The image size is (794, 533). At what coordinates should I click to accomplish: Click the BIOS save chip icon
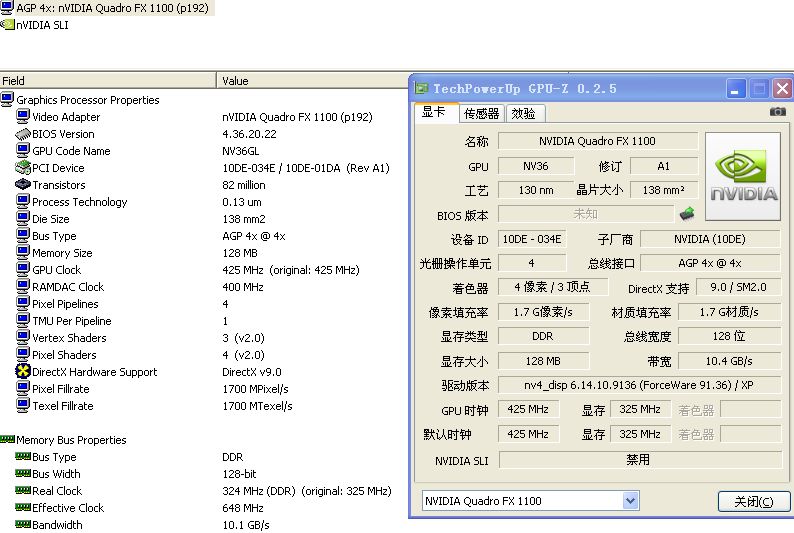coord(687,214)
